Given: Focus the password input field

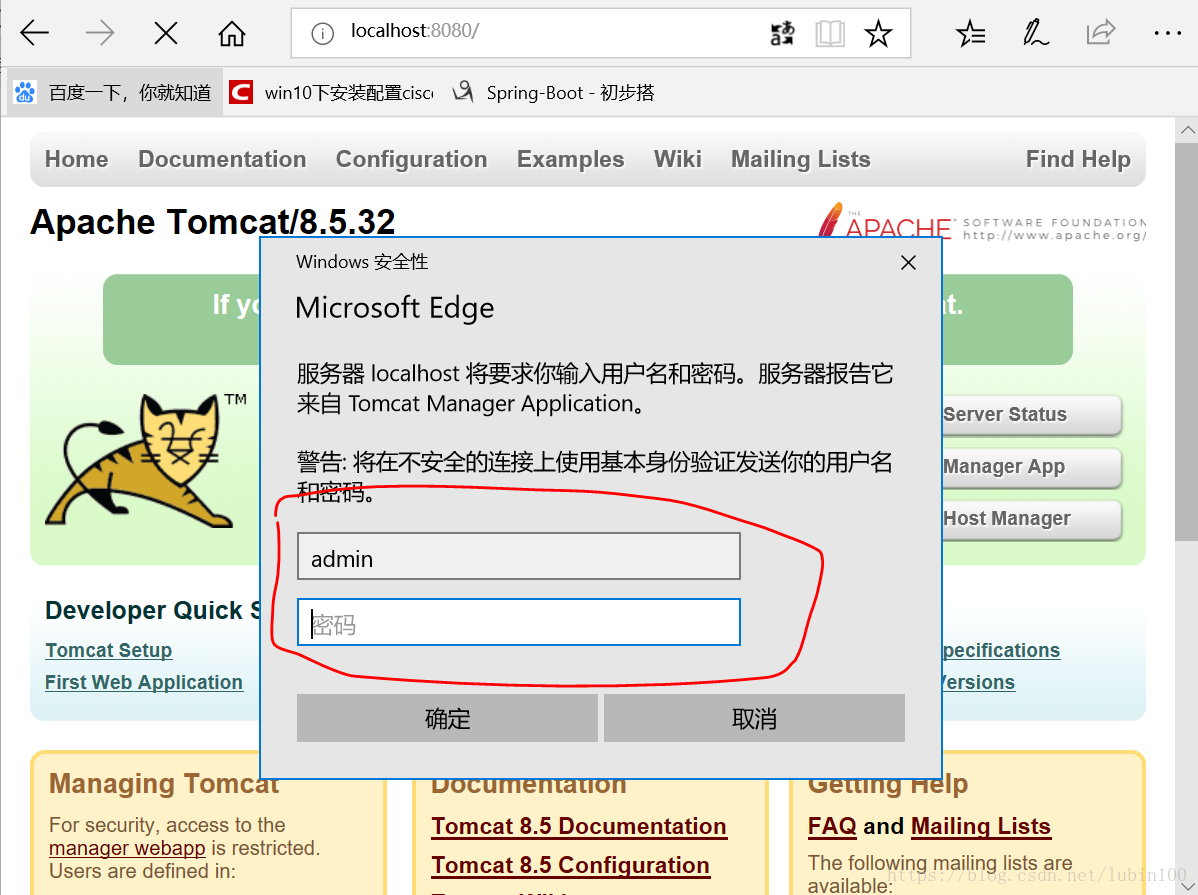Looking at the screenshot, I should tap(519, 622).
